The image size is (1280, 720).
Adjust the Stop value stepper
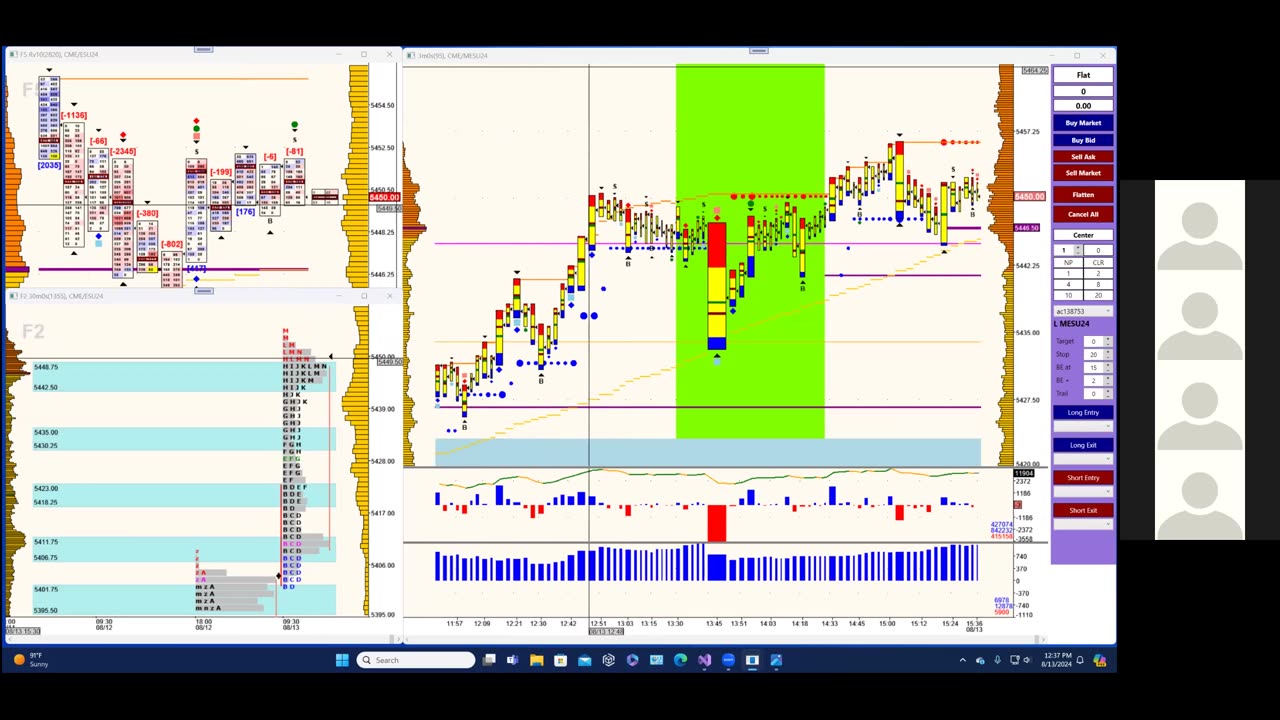[x=1108, y=354]
